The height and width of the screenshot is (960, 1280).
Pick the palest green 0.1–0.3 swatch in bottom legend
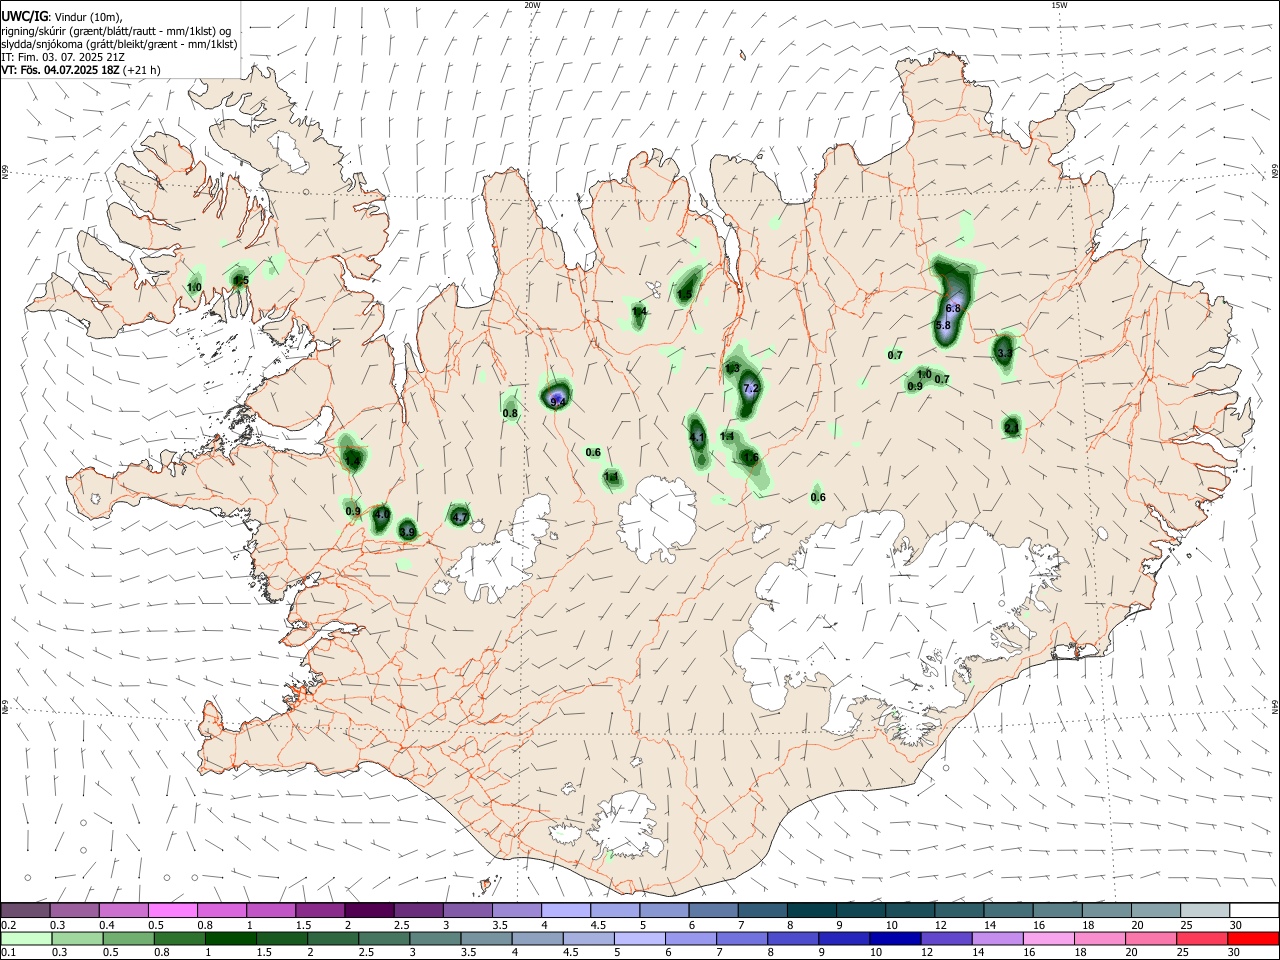point(25,939)
